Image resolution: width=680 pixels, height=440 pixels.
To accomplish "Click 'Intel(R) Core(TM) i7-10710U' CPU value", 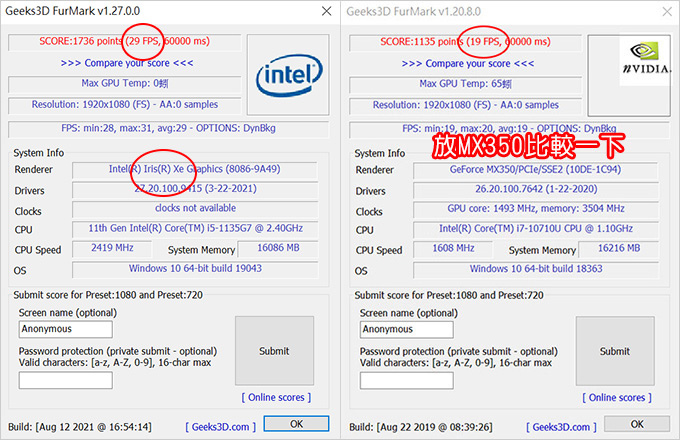I will 536,229.
